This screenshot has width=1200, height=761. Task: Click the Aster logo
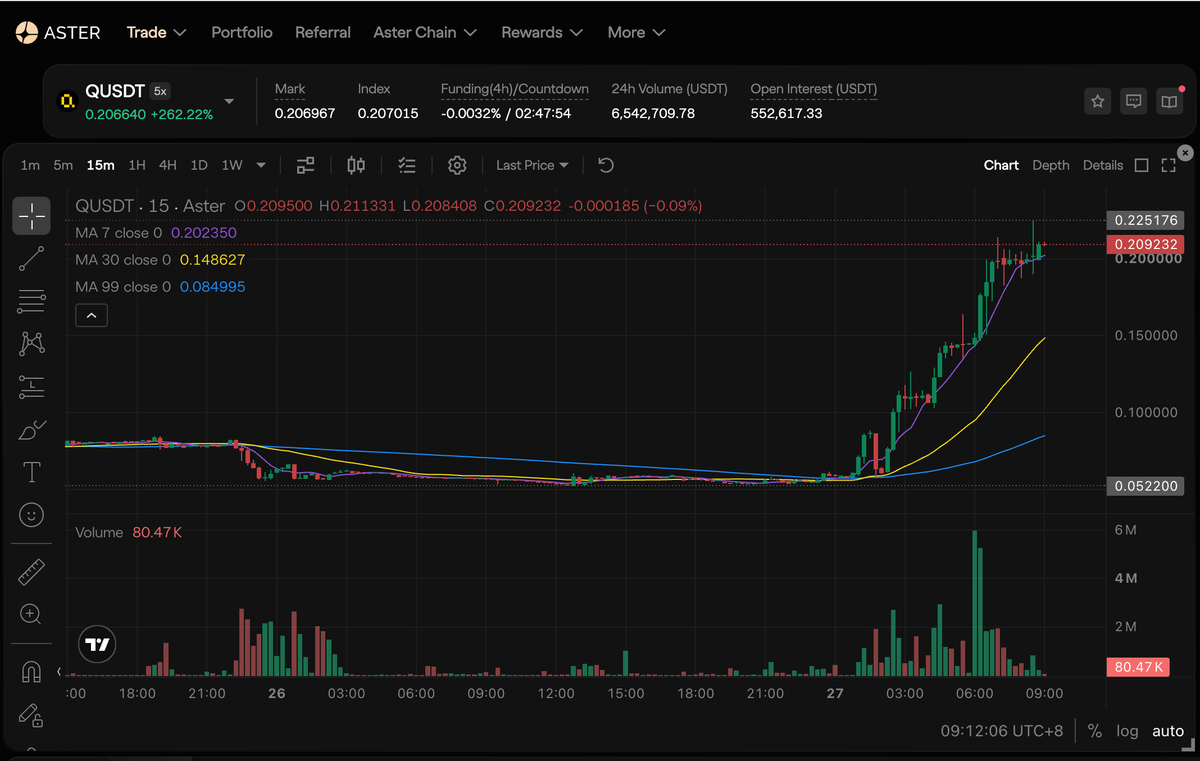click(x=57, y=32)
